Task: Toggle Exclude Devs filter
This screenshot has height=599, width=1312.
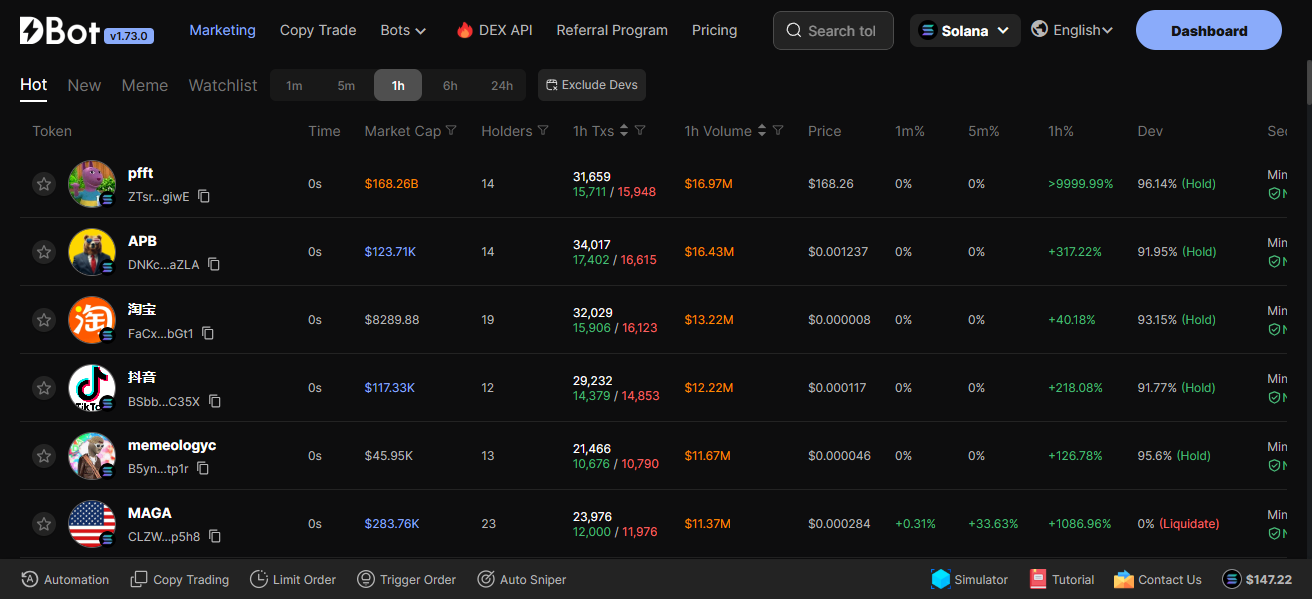Action: (x=592, y=85)
